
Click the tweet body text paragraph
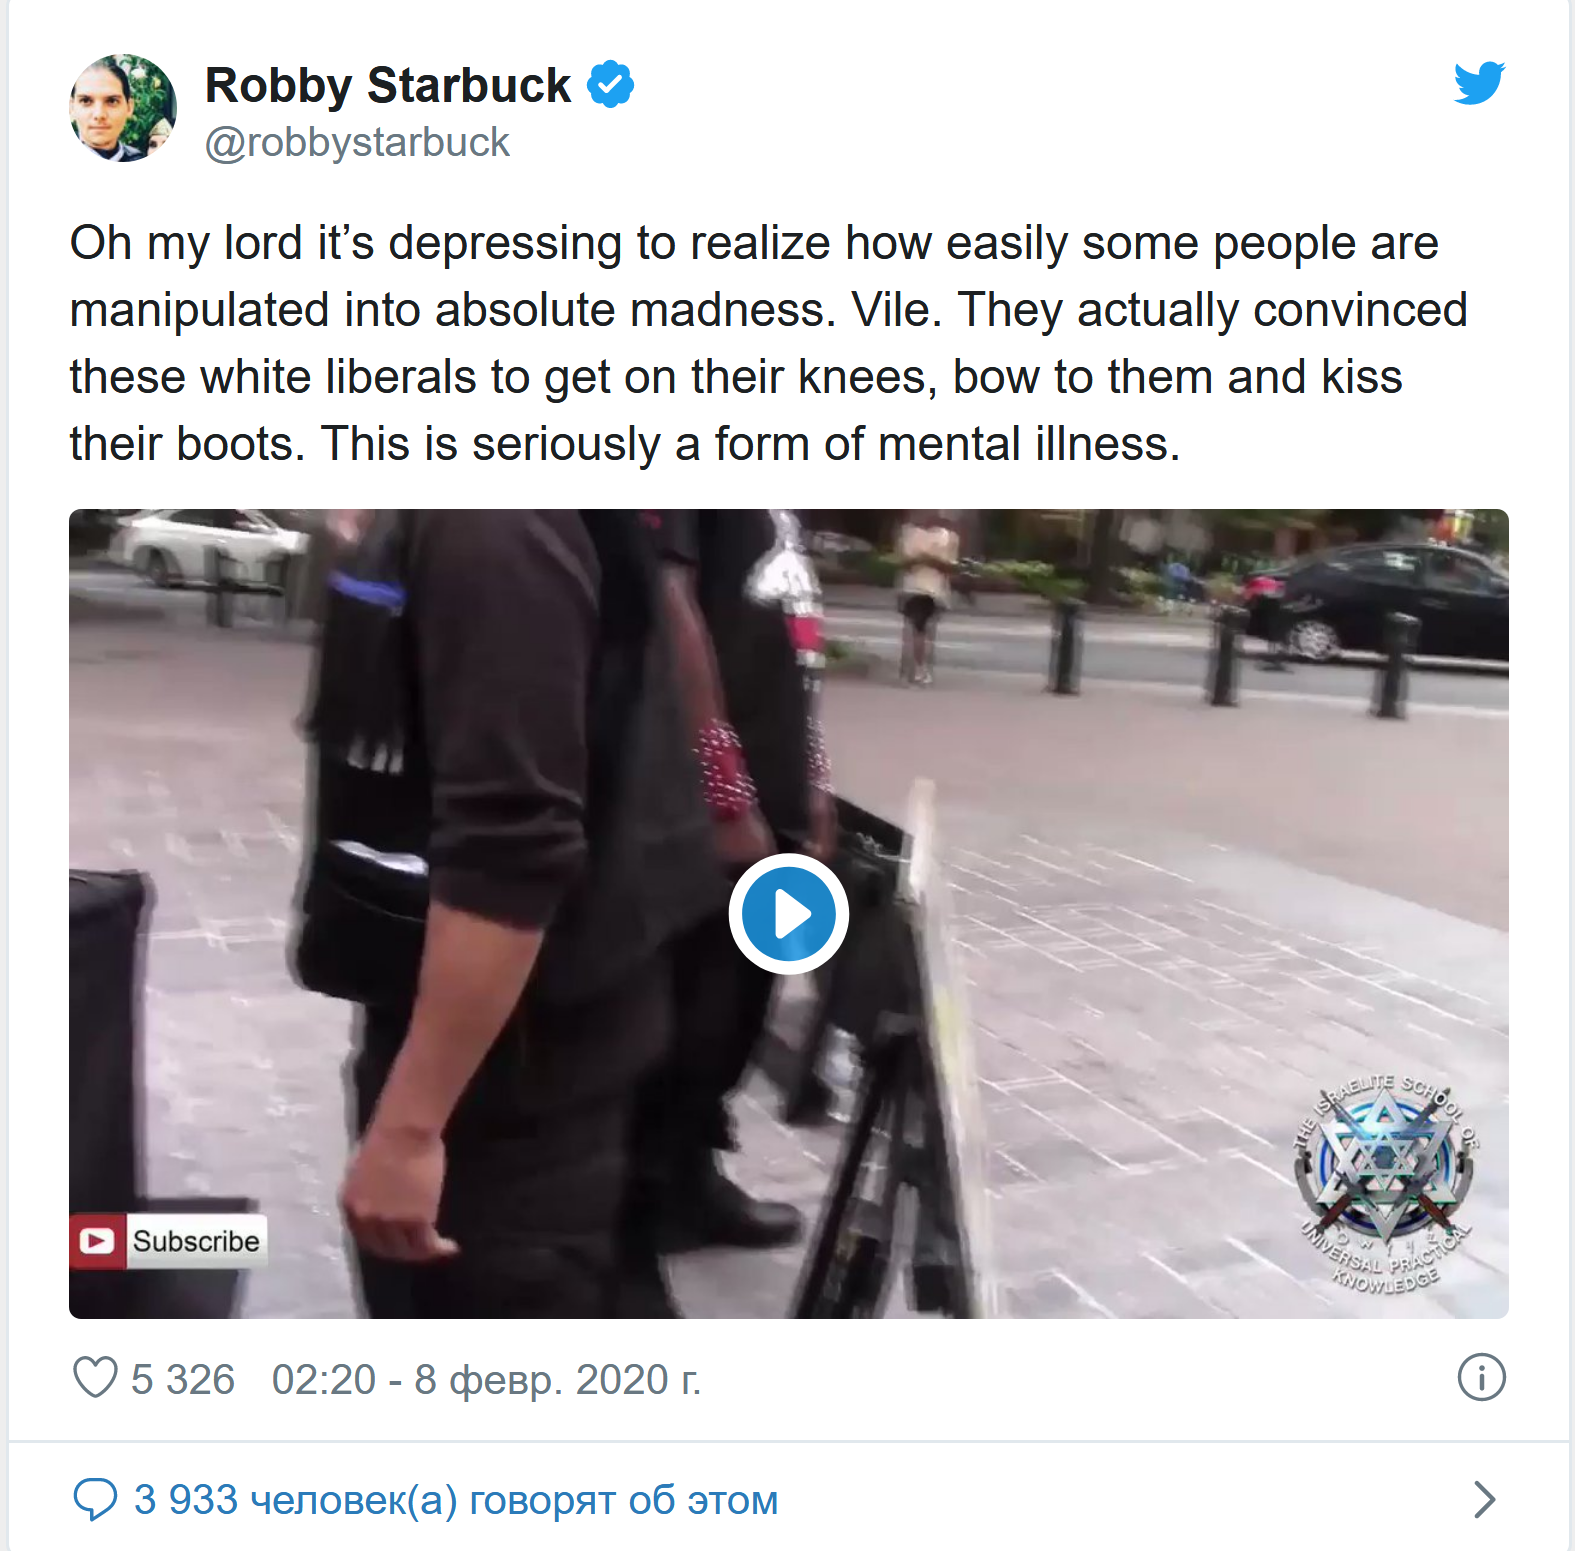click(x=768, y=343)
